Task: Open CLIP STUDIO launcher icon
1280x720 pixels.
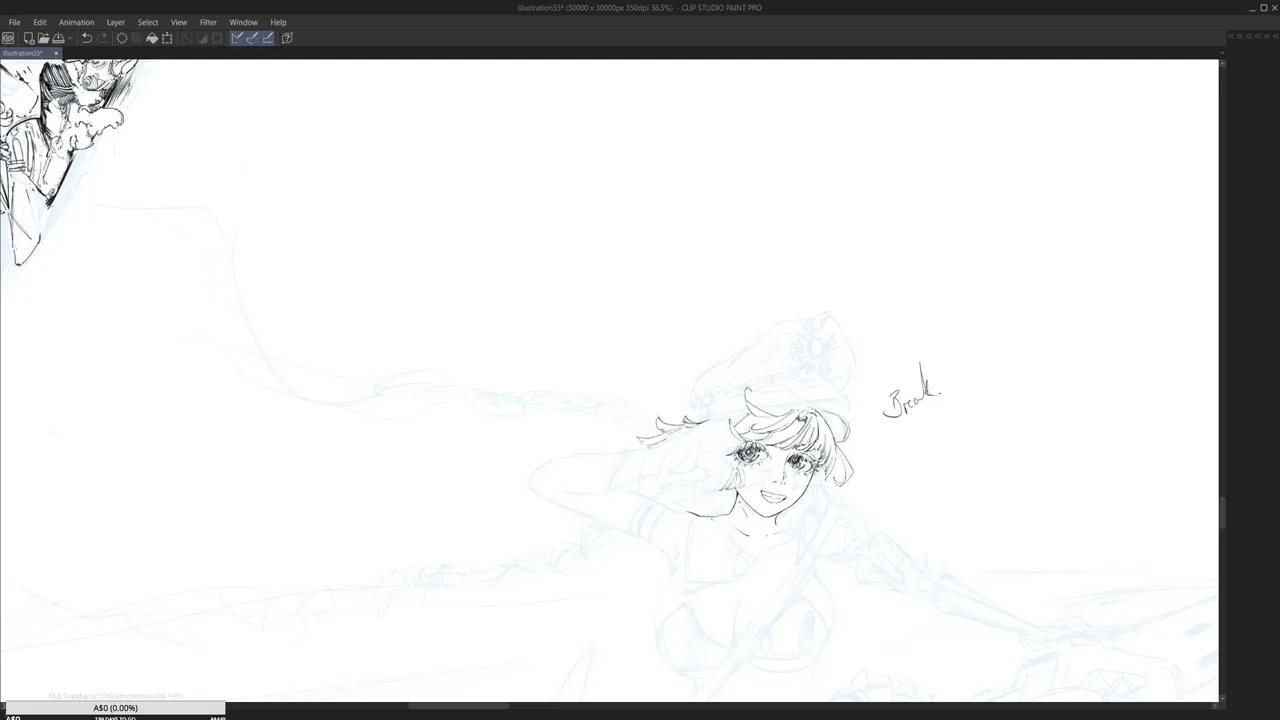Action: [x=8, y=38]
